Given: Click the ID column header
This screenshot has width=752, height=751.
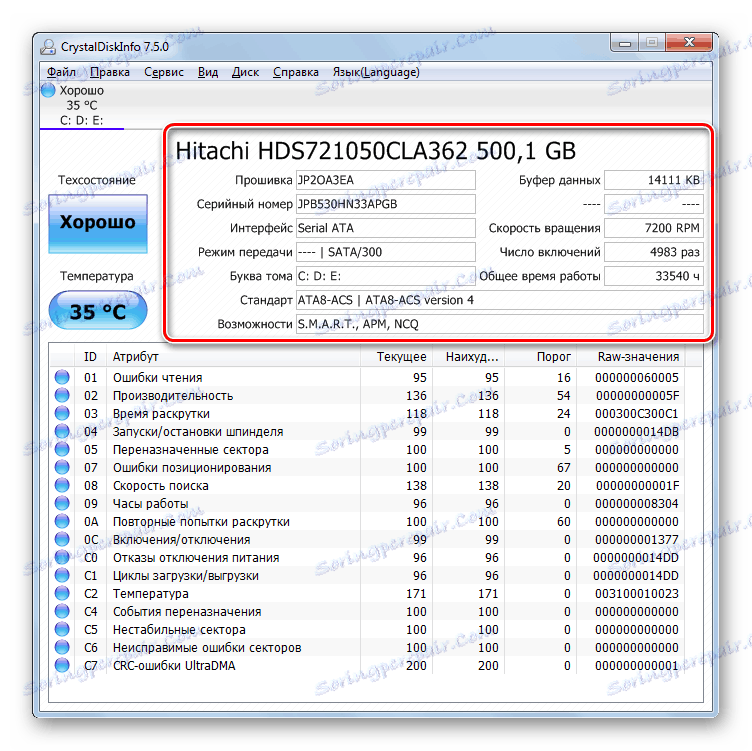Looking at the screenshot, I should 90,356.
